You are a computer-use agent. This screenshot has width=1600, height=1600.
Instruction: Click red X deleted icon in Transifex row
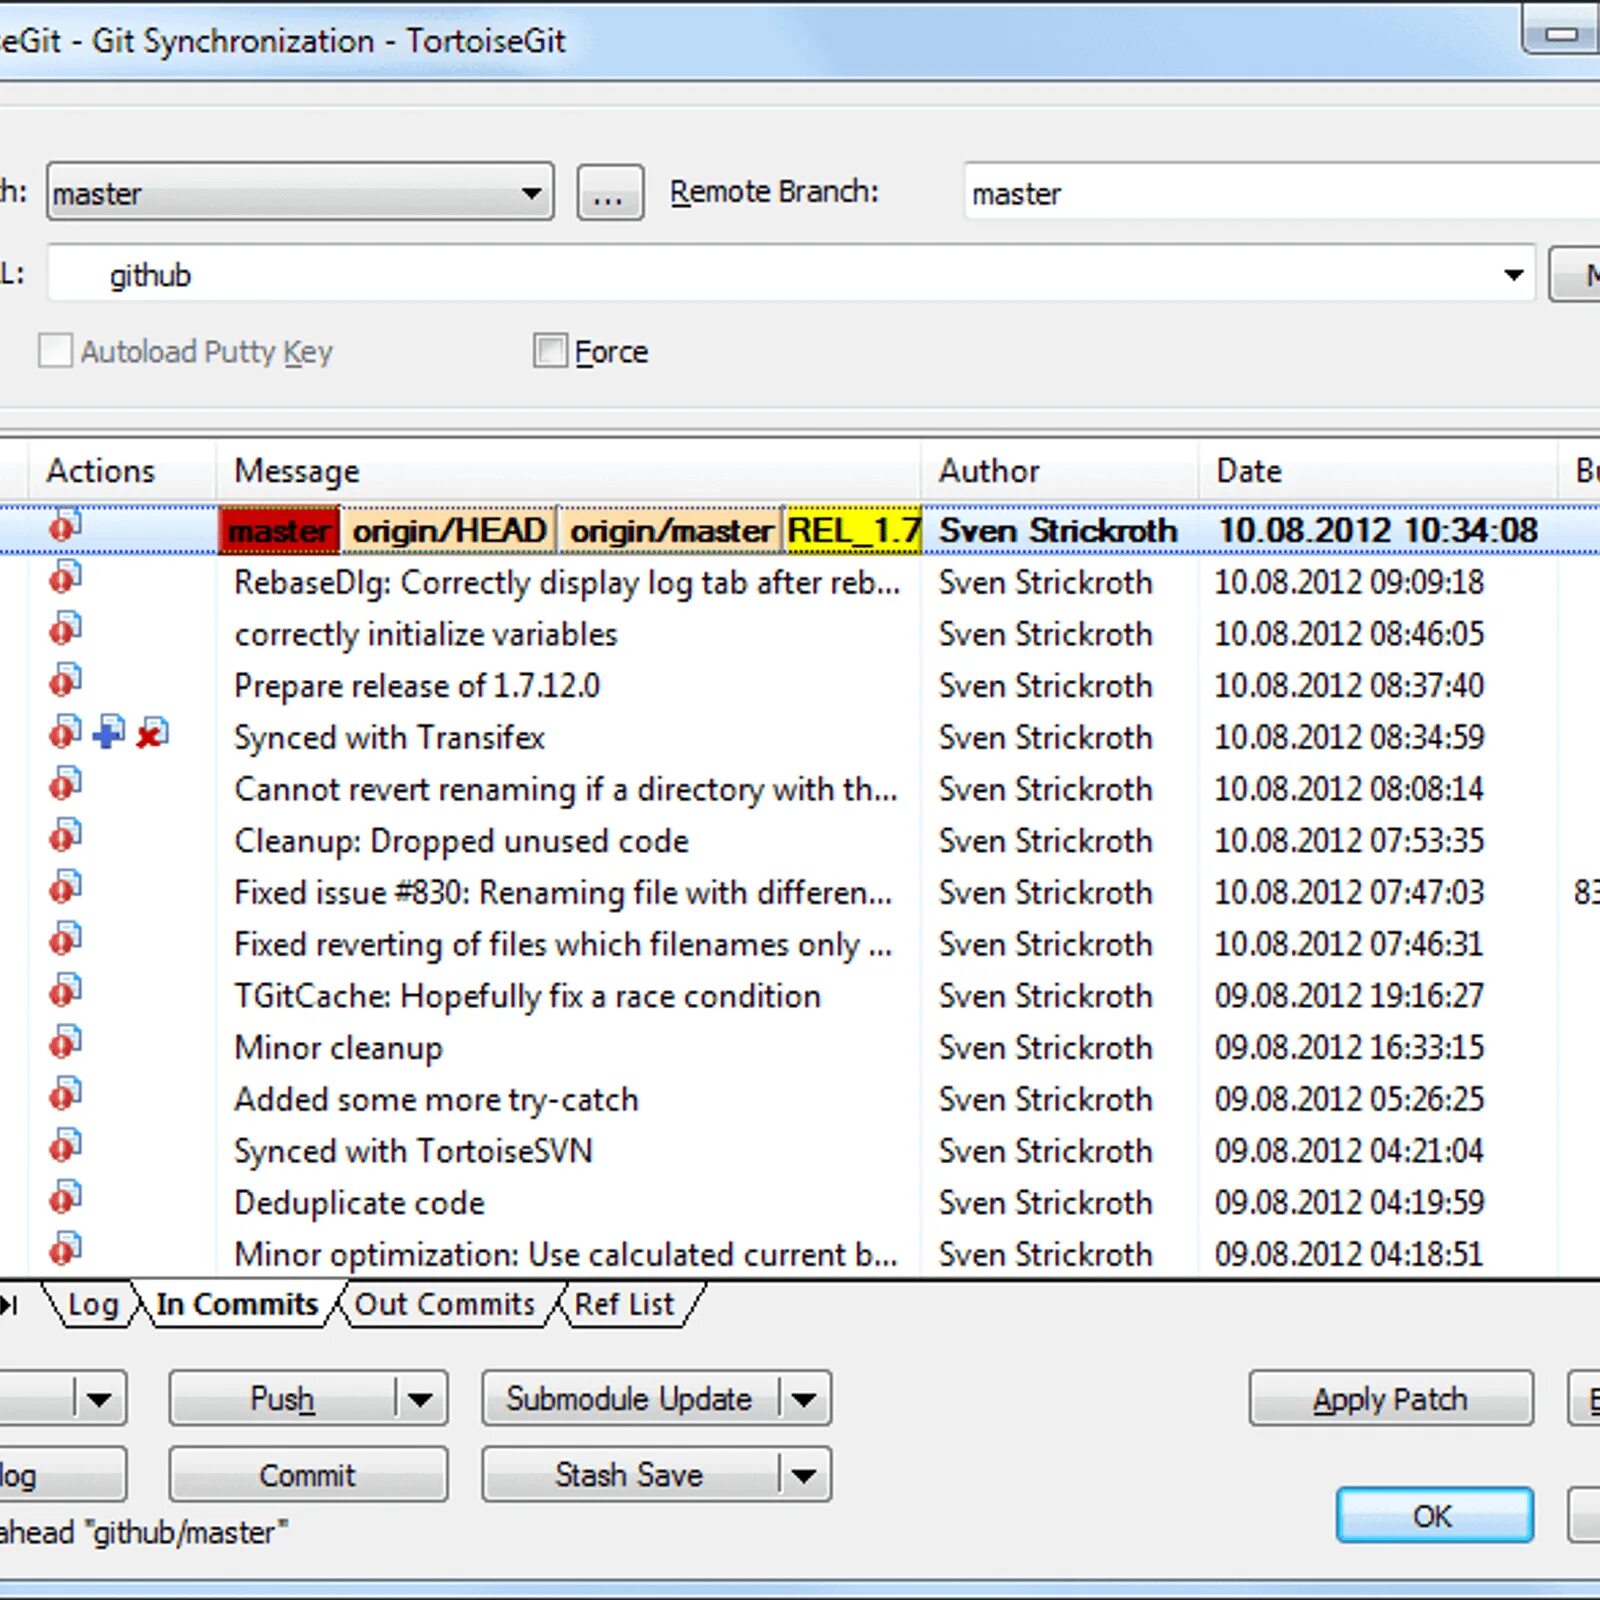tap(152, 732)
